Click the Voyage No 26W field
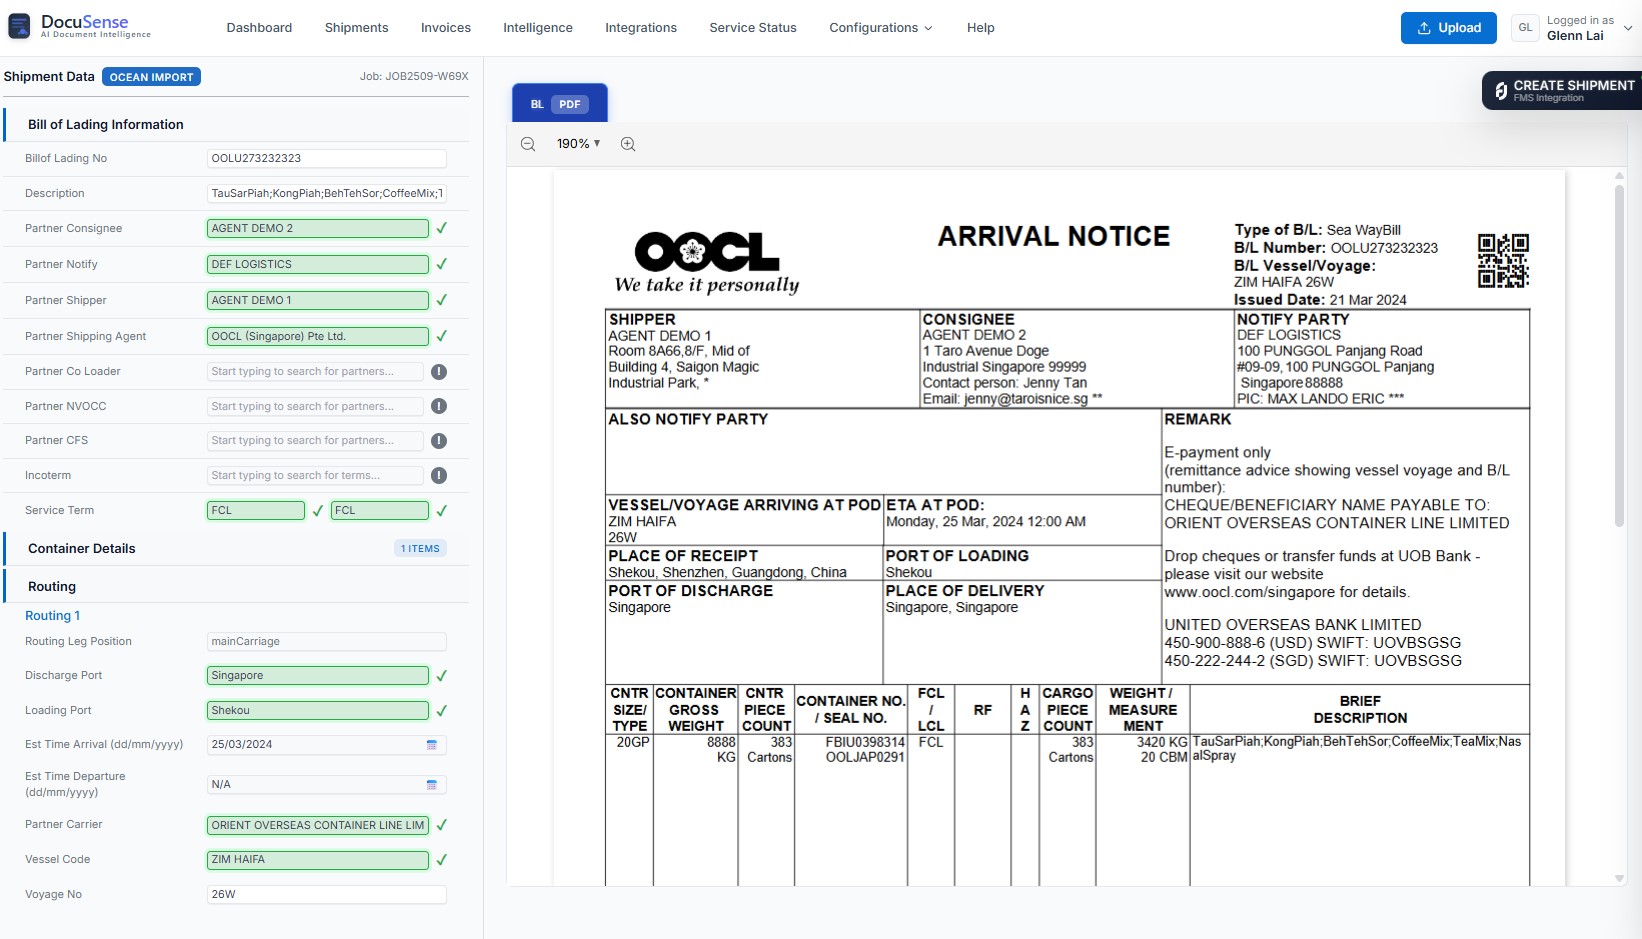The image size is (1642, 939). tap(326, 895)
